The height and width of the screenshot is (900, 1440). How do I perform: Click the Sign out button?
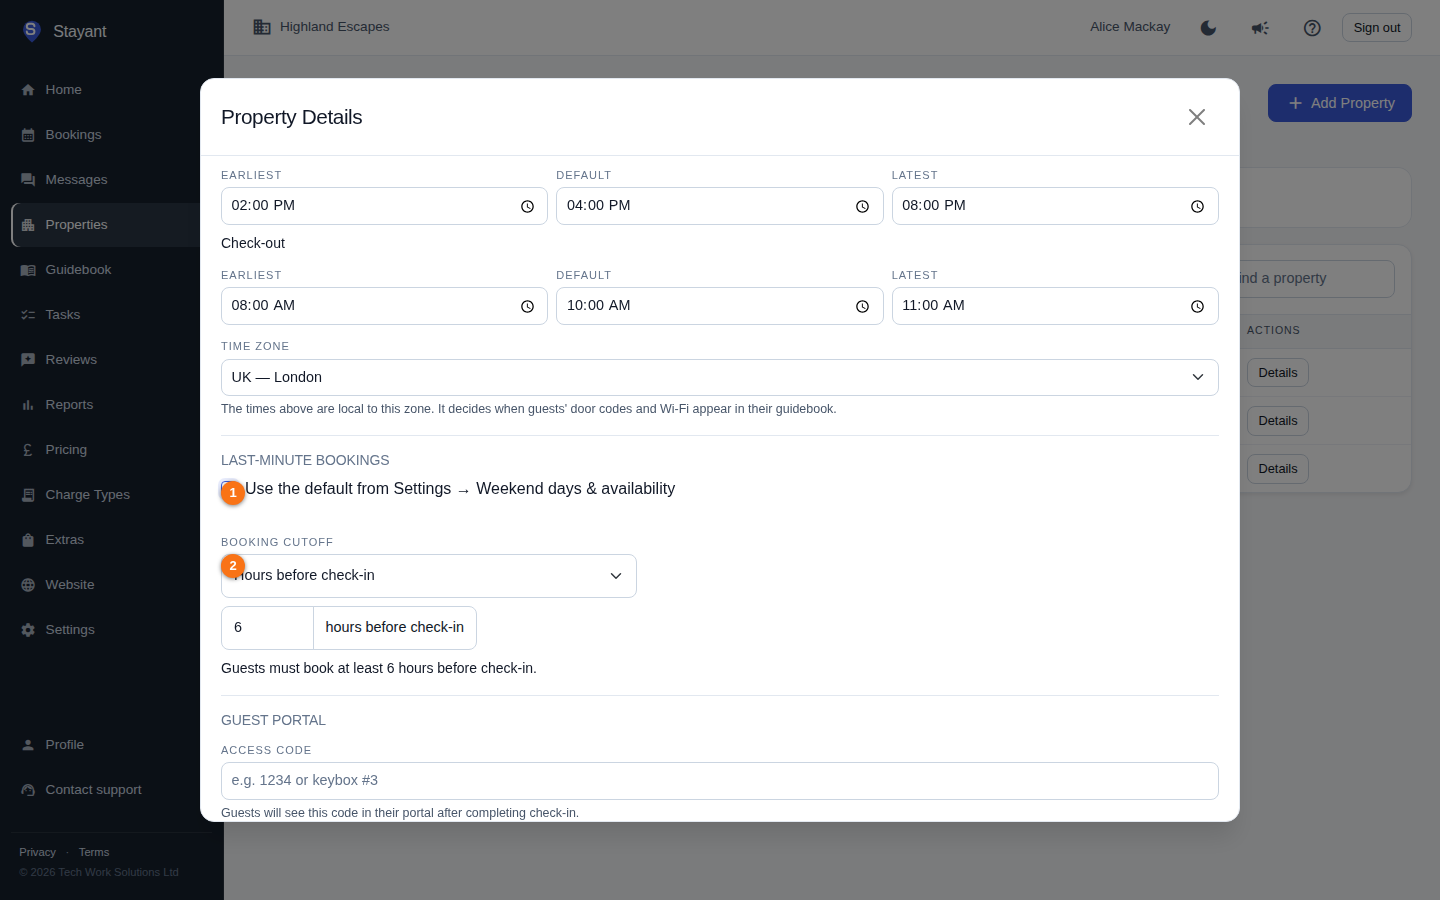[1377, 28]
